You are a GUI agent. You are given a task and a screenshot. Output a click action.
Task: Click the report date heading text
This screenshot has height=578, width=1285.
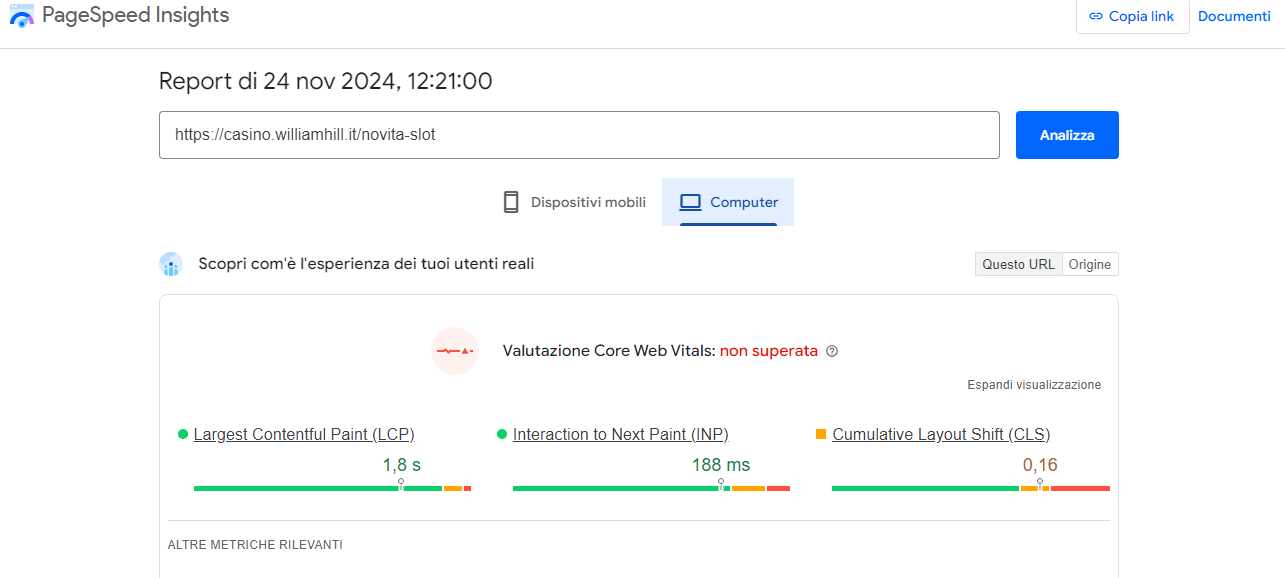pyautogui.click(x=326, y=81)
